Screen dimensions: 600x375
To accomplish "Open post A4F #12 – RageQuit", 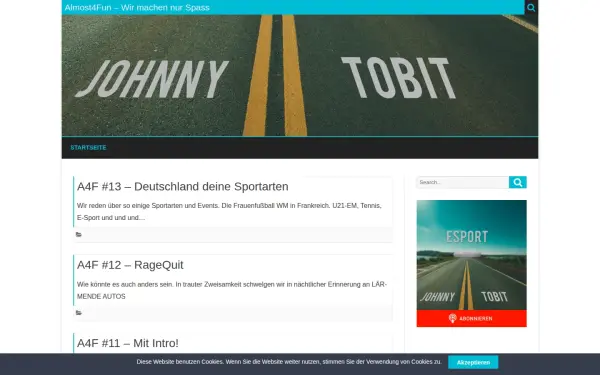I will 130,265.
